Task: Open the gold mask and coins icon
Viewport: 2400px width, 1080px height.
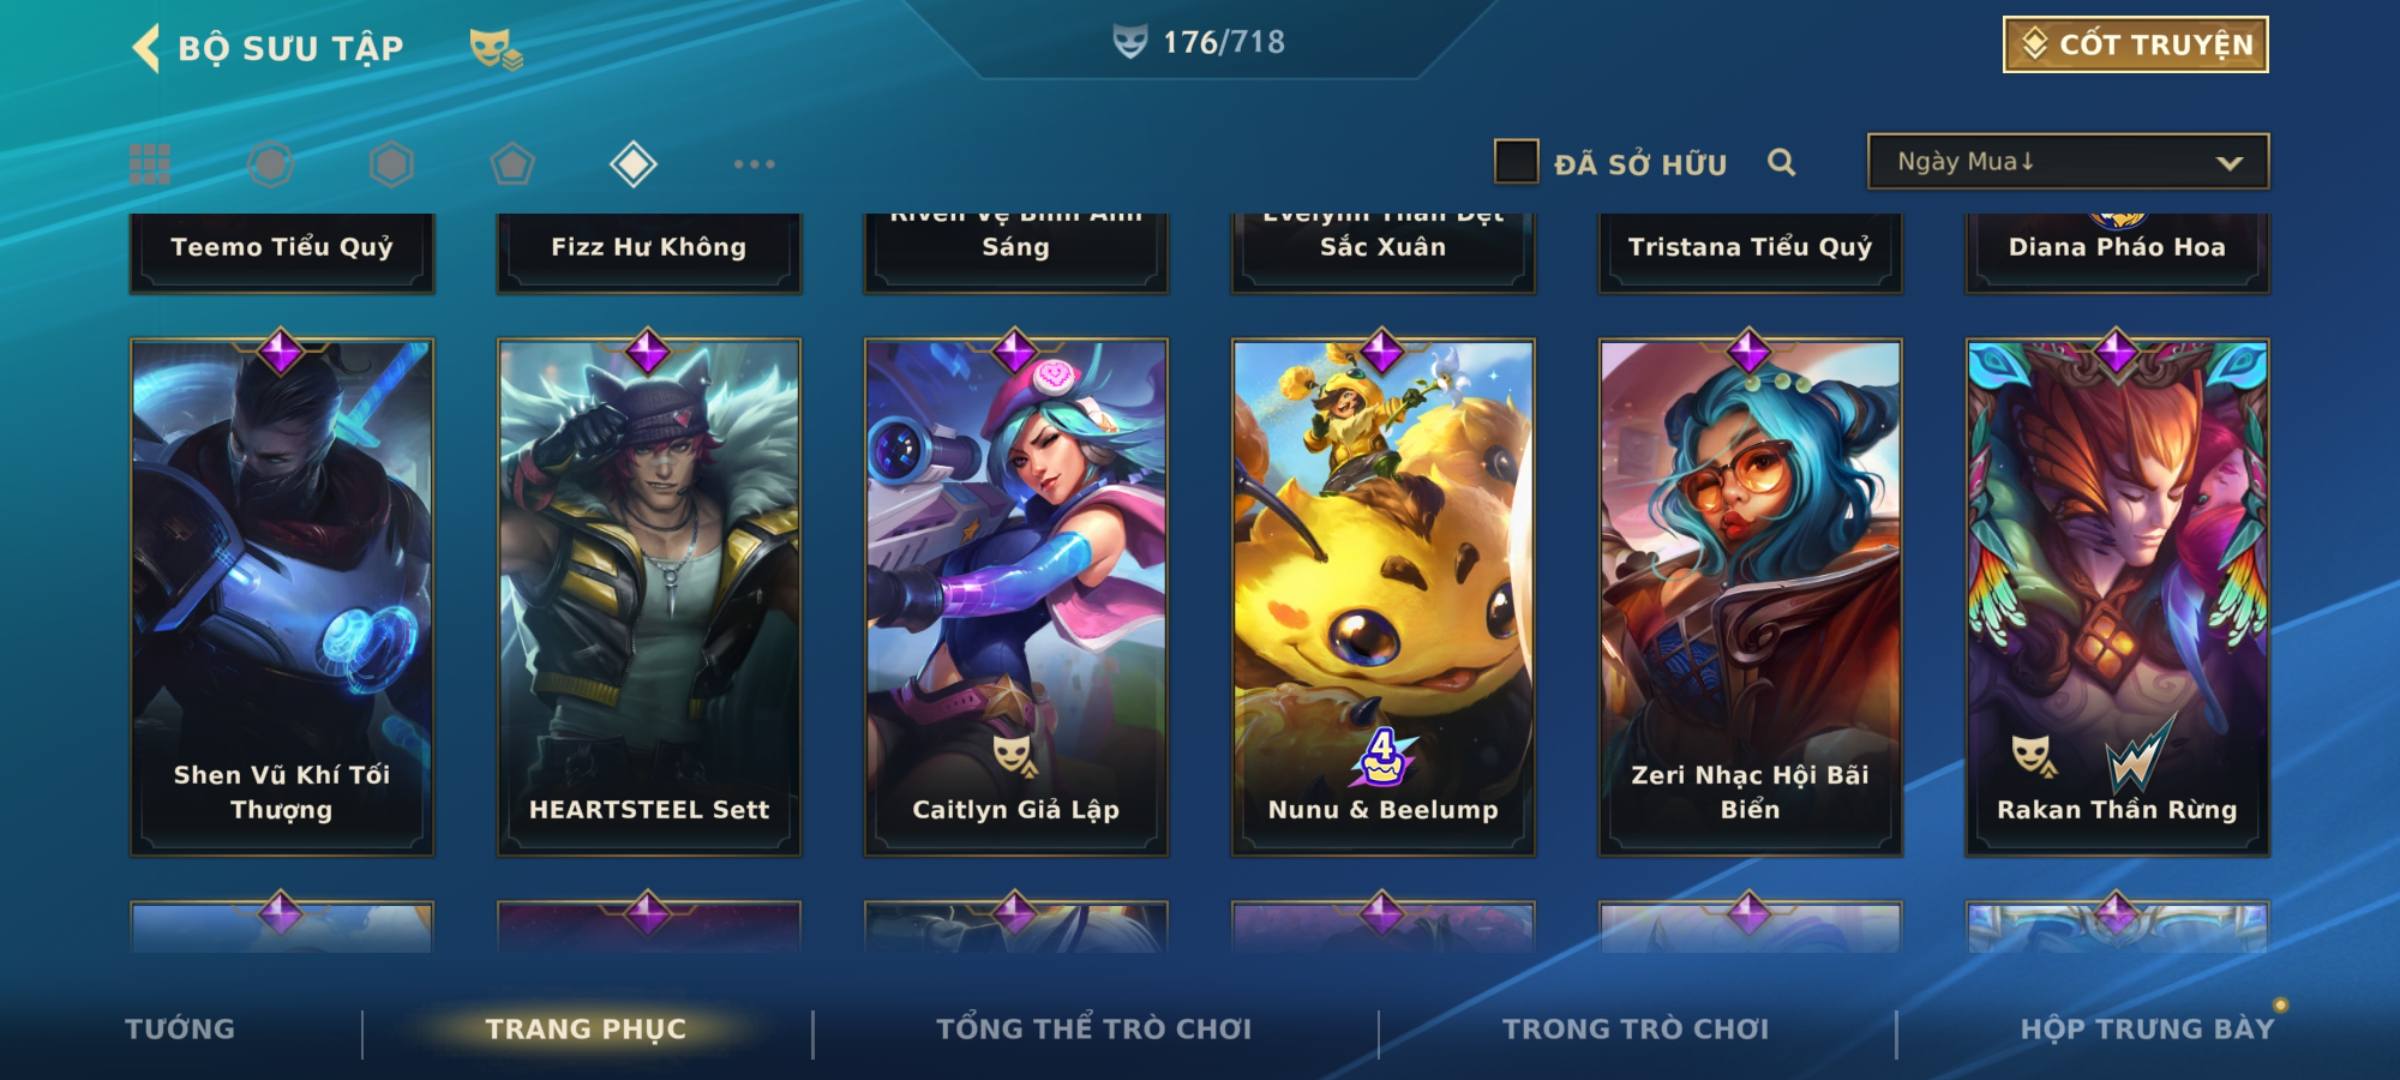Action: coord(496,48)
